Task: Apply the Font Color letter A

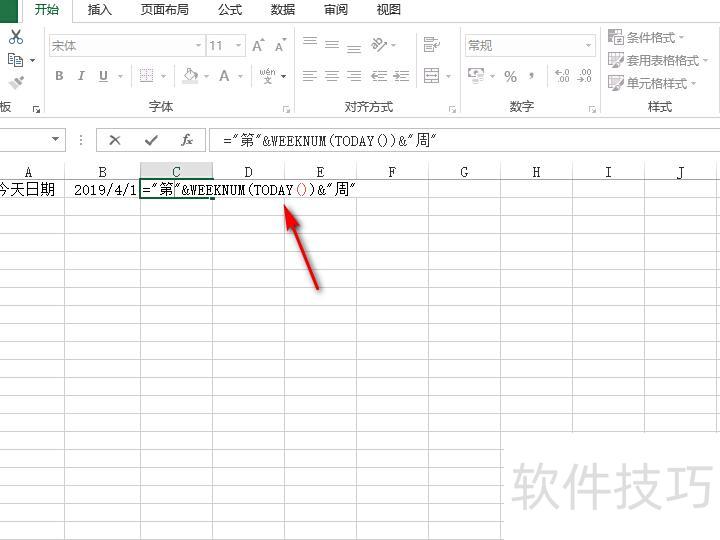Action: (x=224, y=76)
